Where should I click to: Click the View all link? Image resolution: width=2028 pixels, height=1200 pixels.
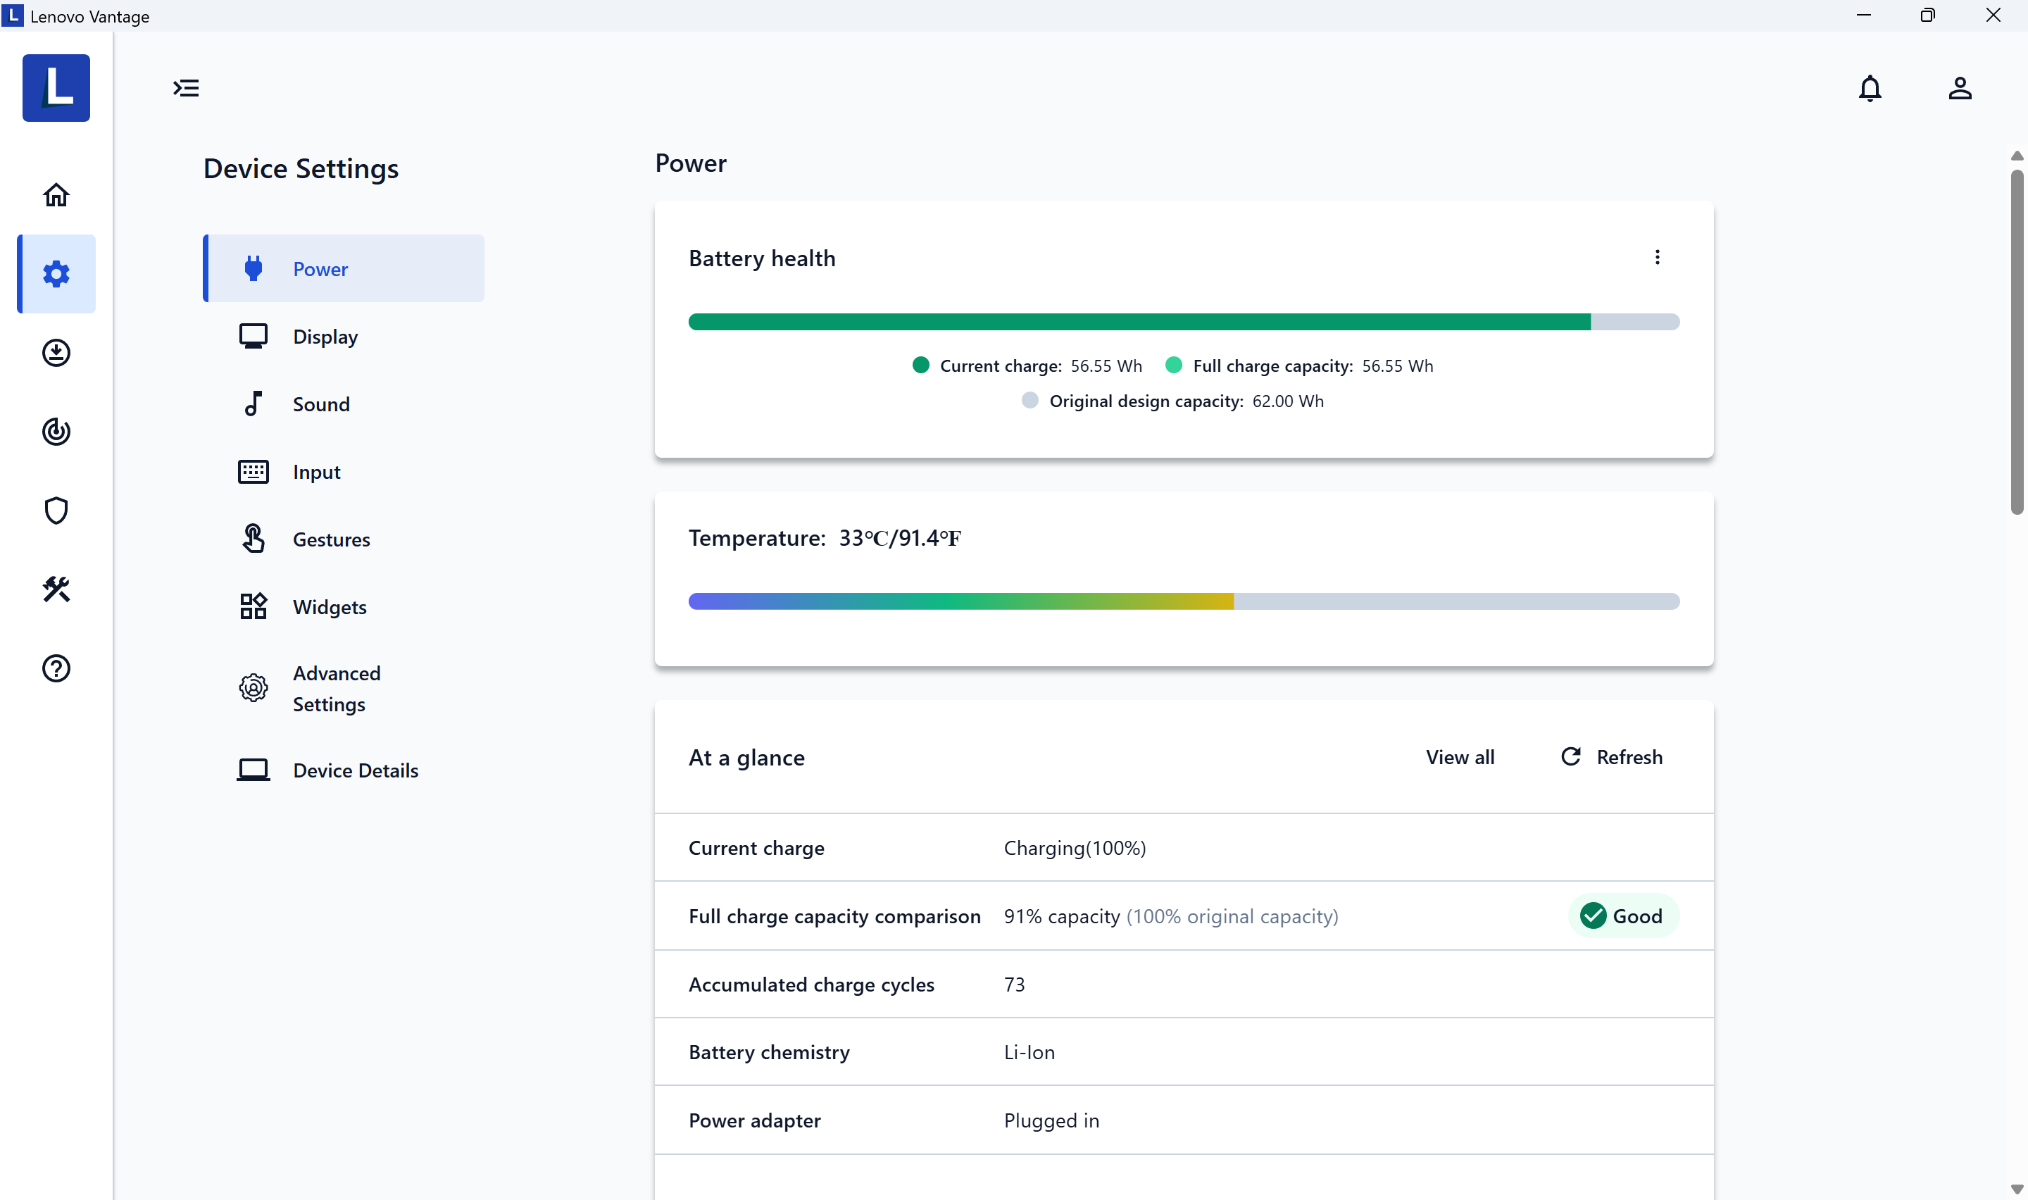pos(1459,757)
